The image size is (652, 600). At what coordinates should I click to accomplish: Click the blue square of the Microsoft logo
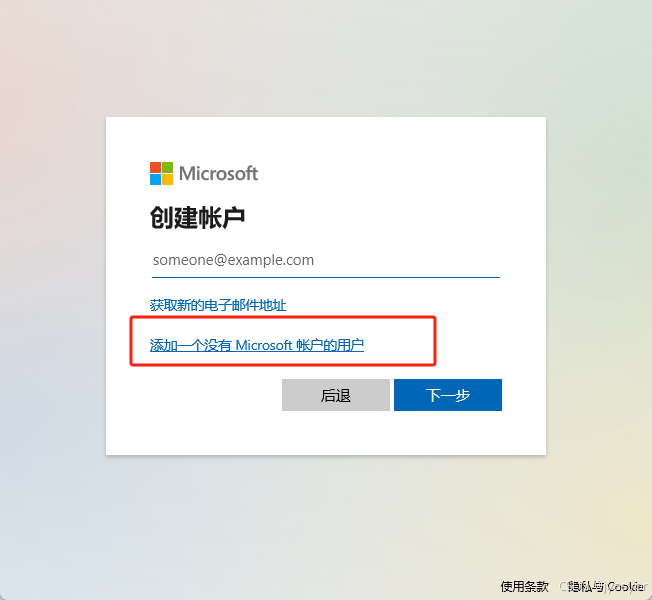point(156,180)
